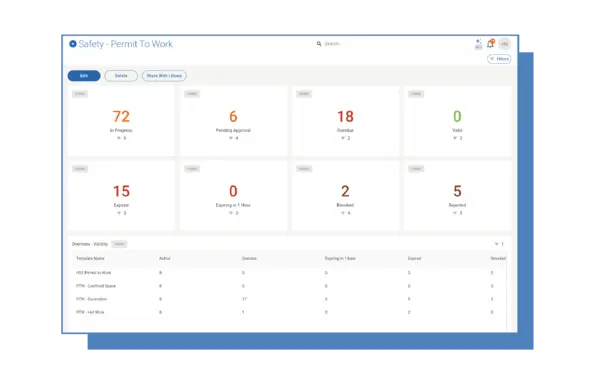Click the Share With Library button
This screenshot has width=600, height=373.
pyautogui.click(x=164, y=76)
